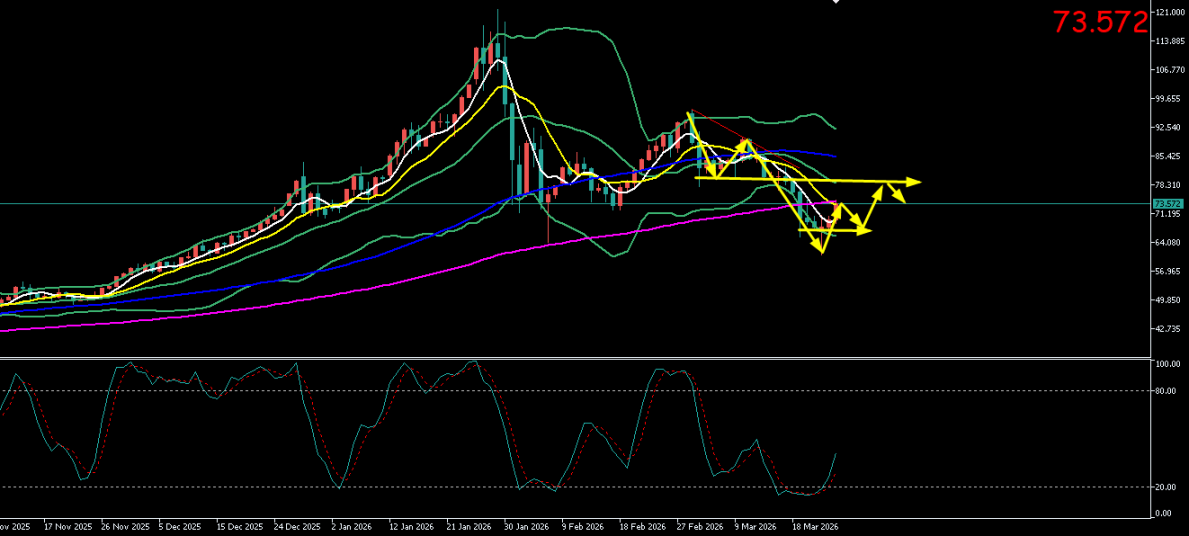Click the 80.00 level label of the oscillator

[1165, 392]
